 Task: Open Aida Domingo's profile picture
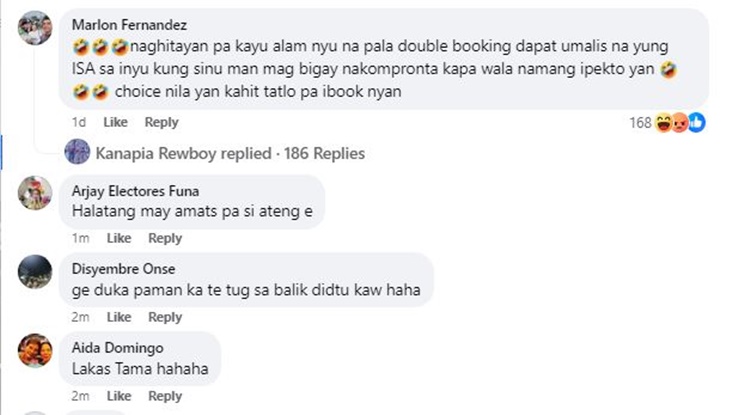click(35, 350)
